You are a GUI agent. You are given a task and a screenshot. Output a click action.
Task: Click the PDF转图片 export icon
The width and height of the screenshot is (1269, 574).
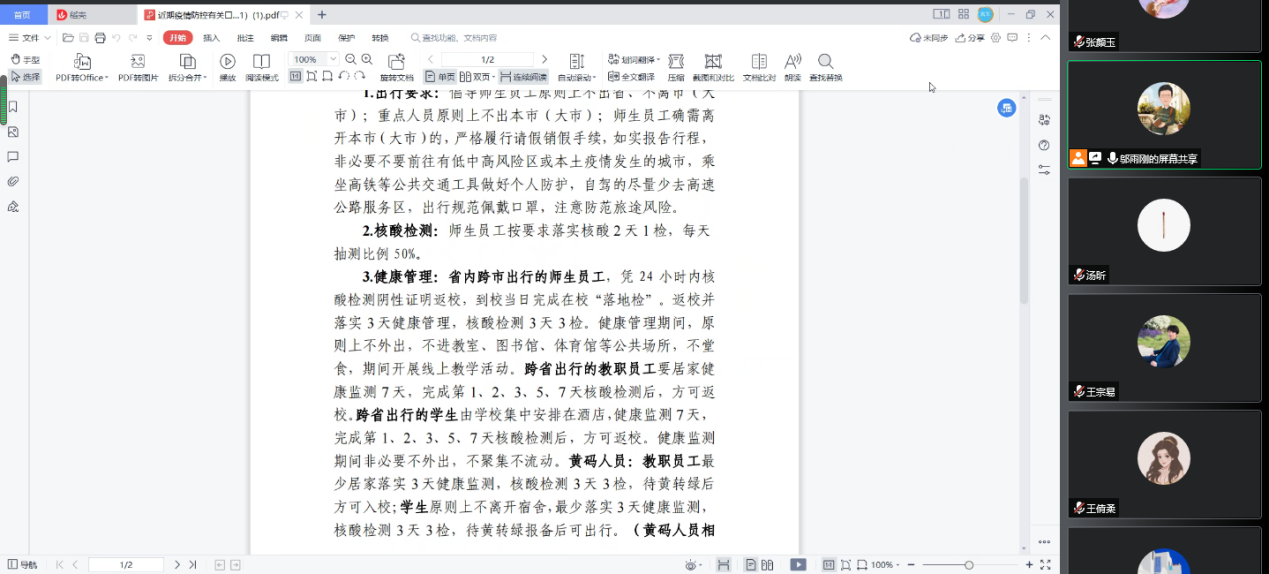pyautogui.click(x=138, y=62)
